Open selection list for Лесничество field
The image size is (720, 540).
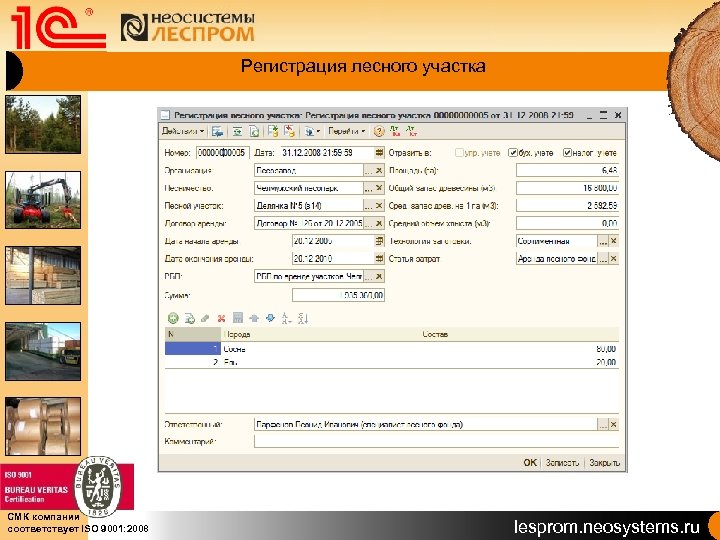(368, 188)
